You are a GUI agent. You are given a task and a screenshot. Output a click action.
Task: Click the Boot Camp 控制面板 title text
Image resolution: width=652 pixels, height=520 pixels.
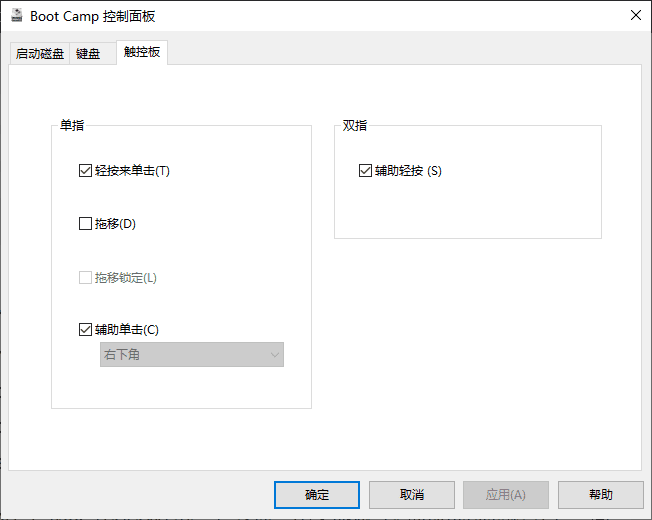coord(93,16)
